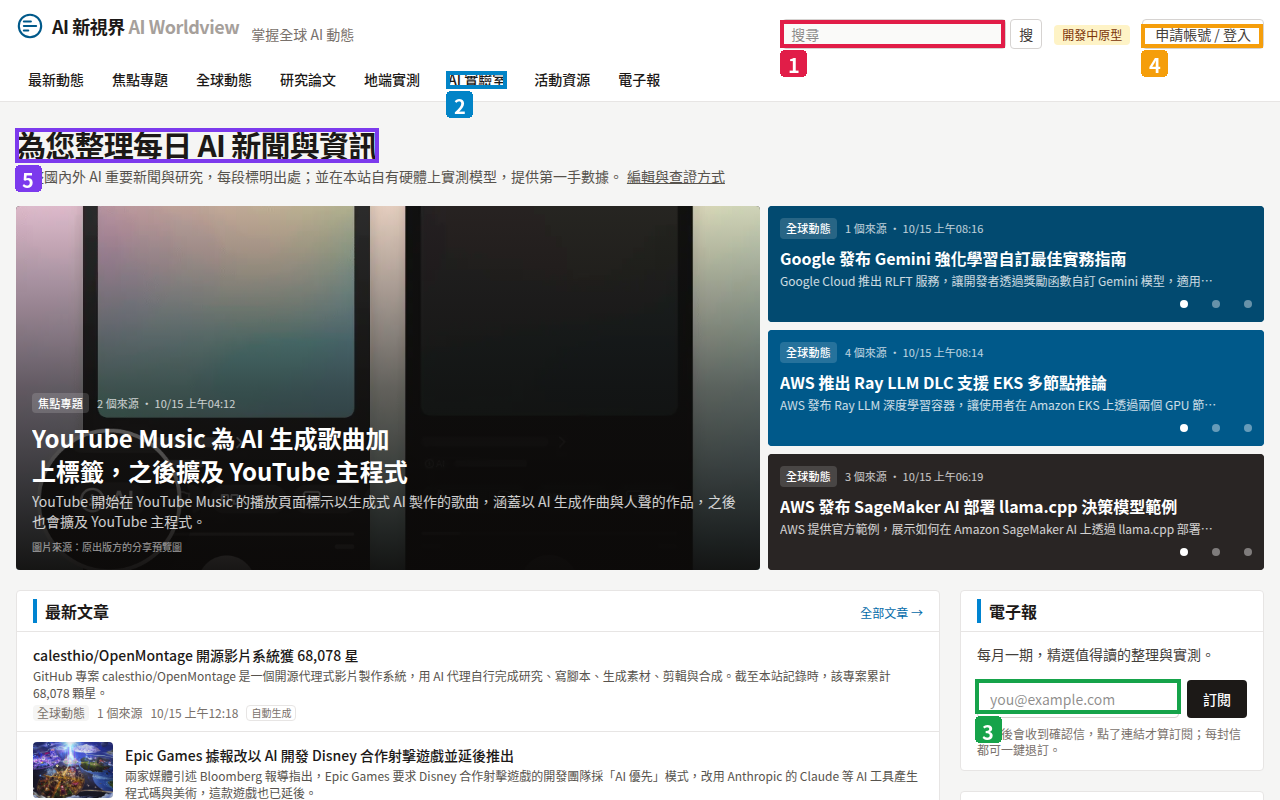Viewport: 1280px width, 800px height.
Task: Click 全球動態 tag on the Gemini card
Action: 808,229
